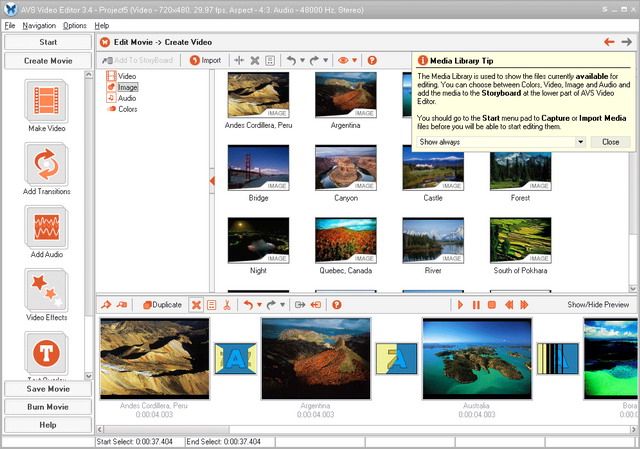Go back with the orange left arrow

(x=609, y=42)
